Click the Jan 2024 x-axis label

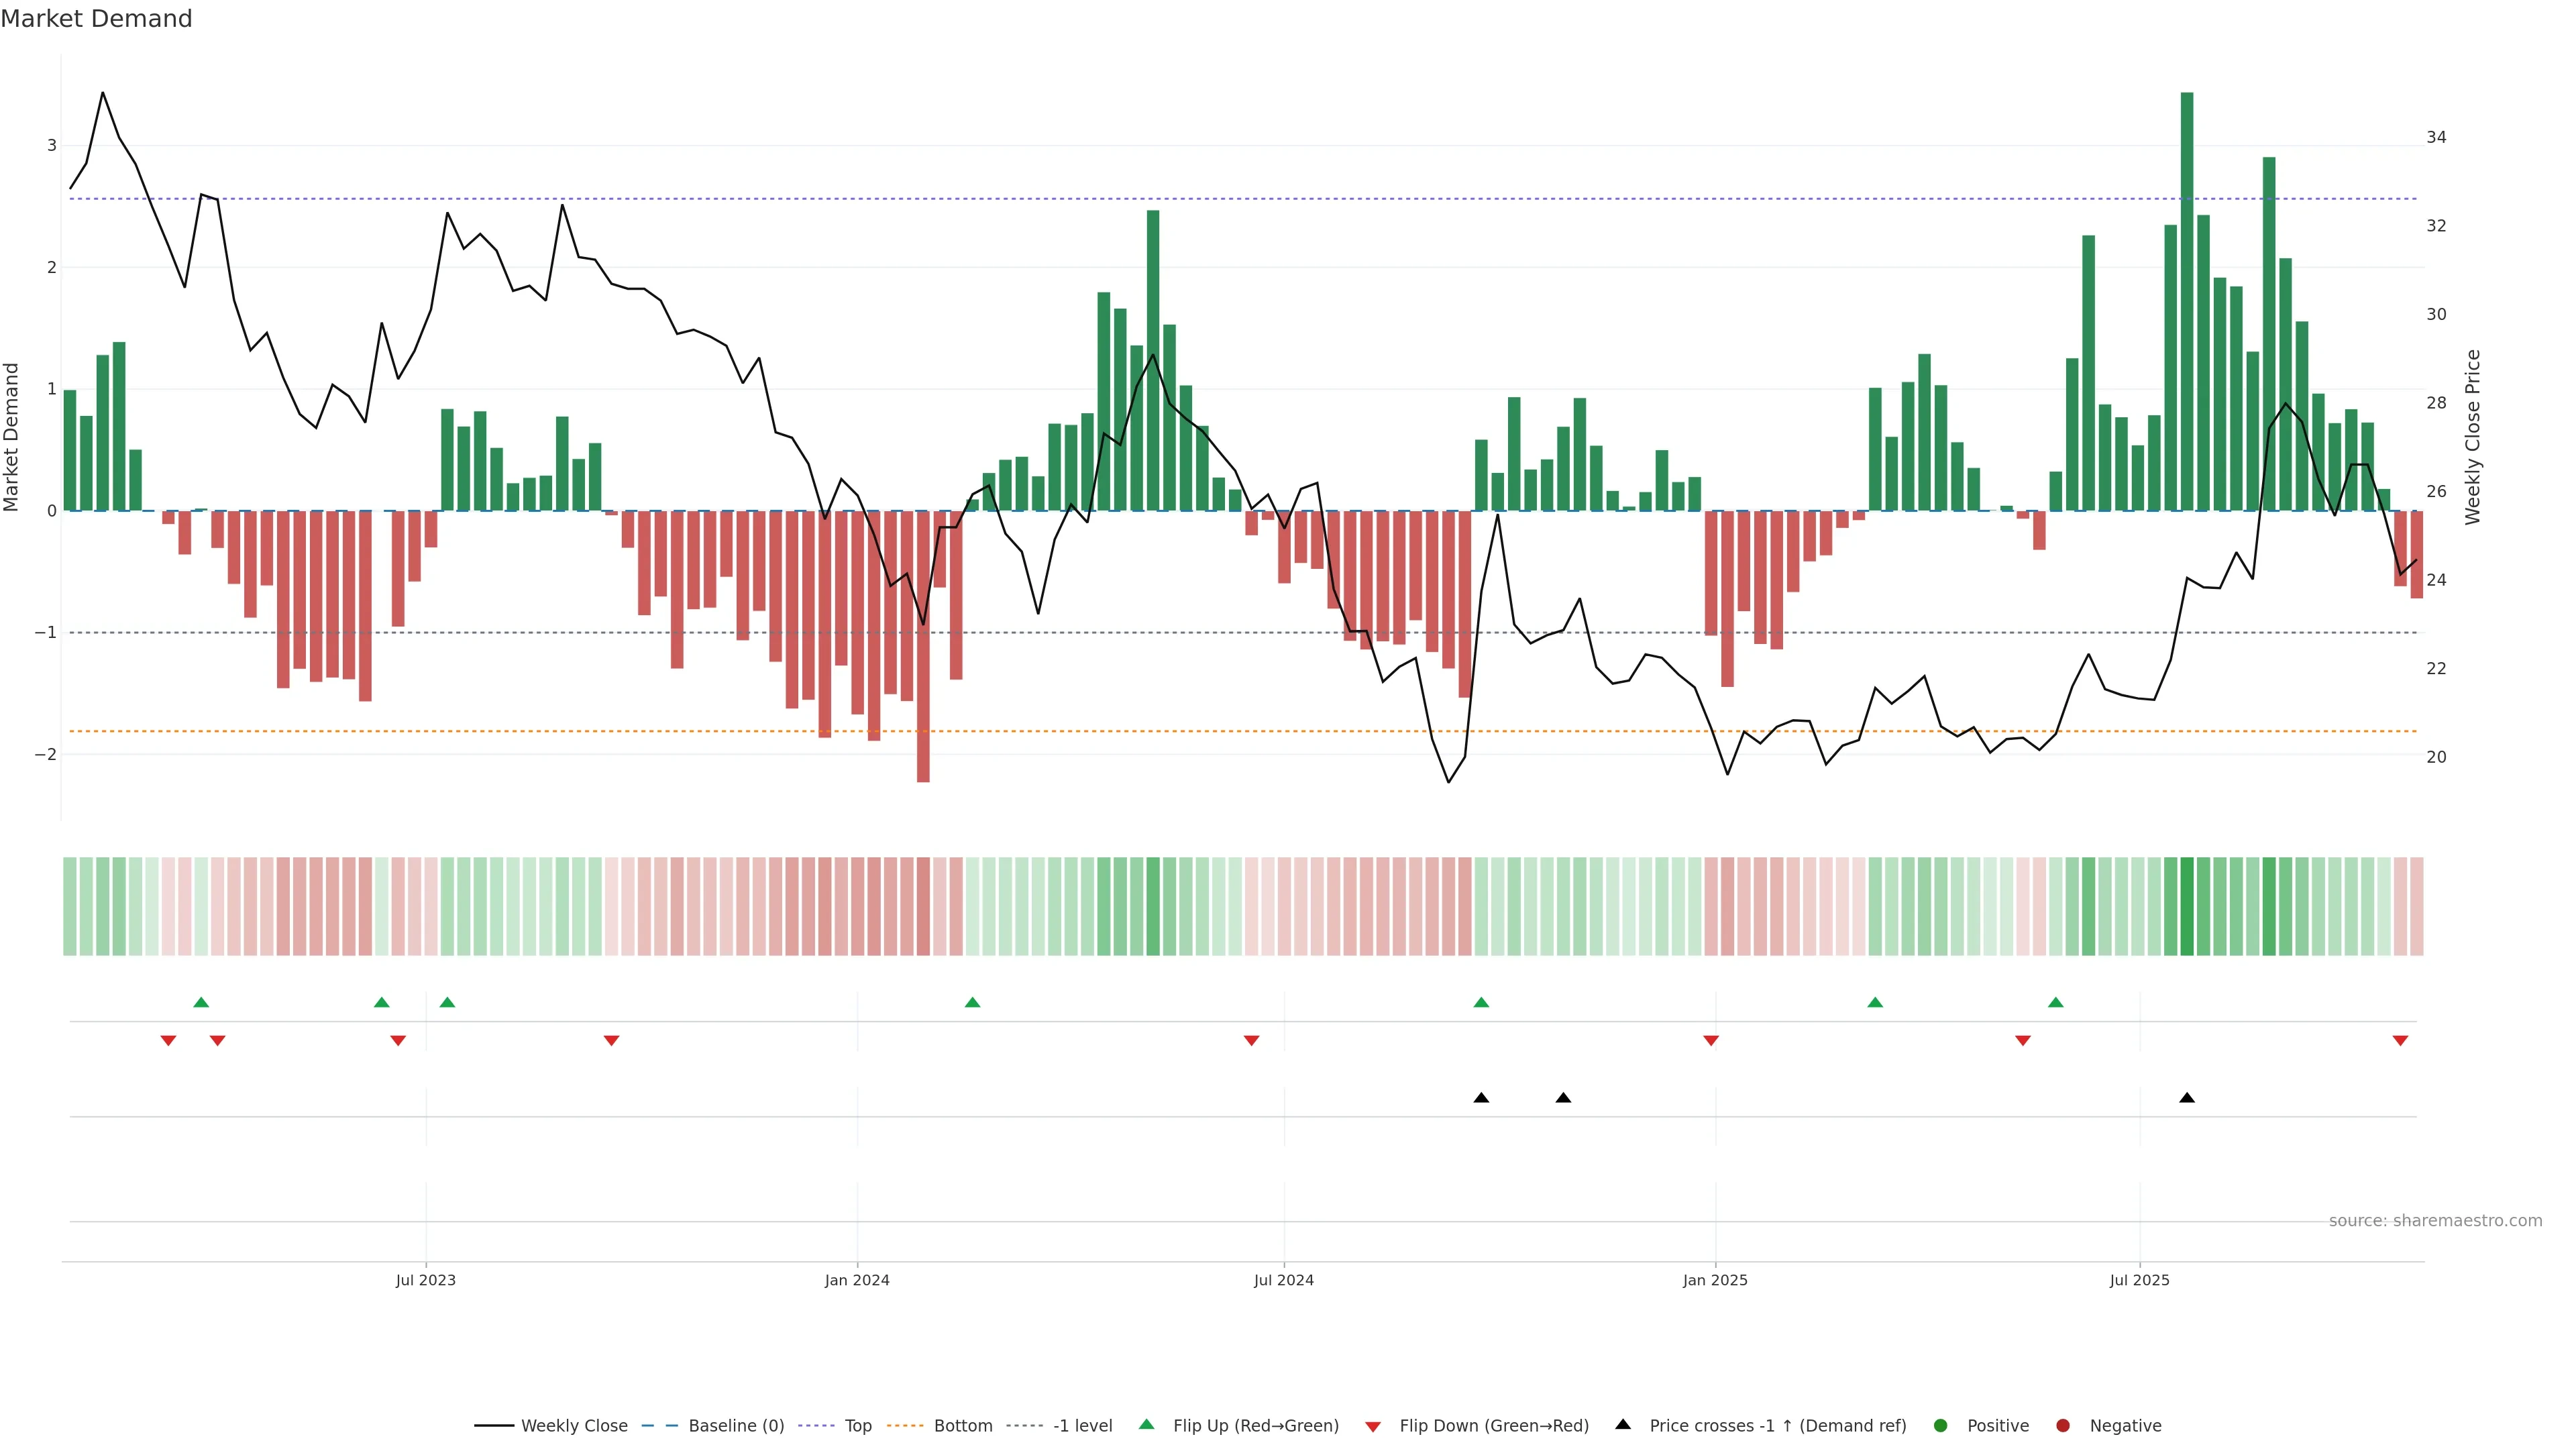857,1280
